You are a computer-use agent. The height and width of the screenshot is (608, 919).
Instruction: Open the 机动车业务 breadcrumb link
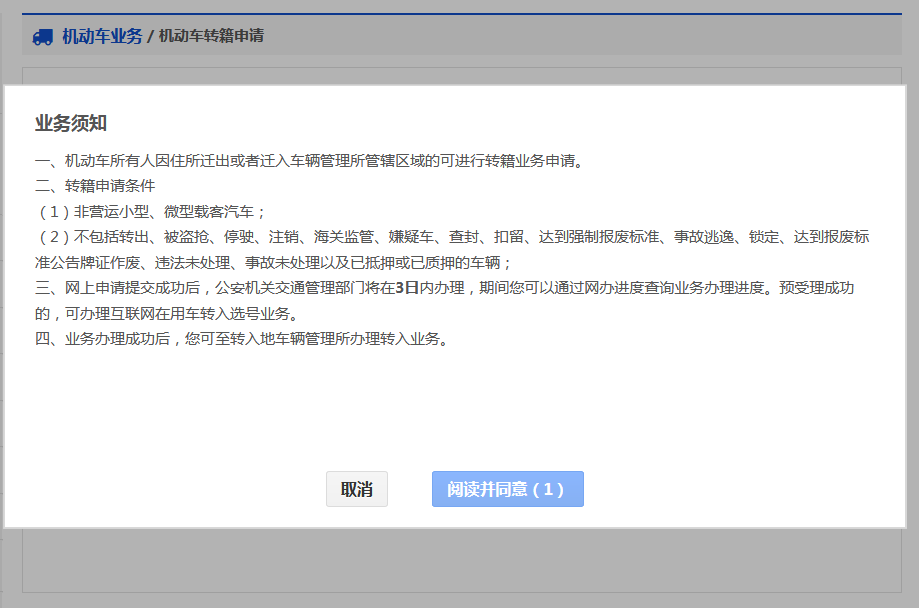tap(102, 37)
